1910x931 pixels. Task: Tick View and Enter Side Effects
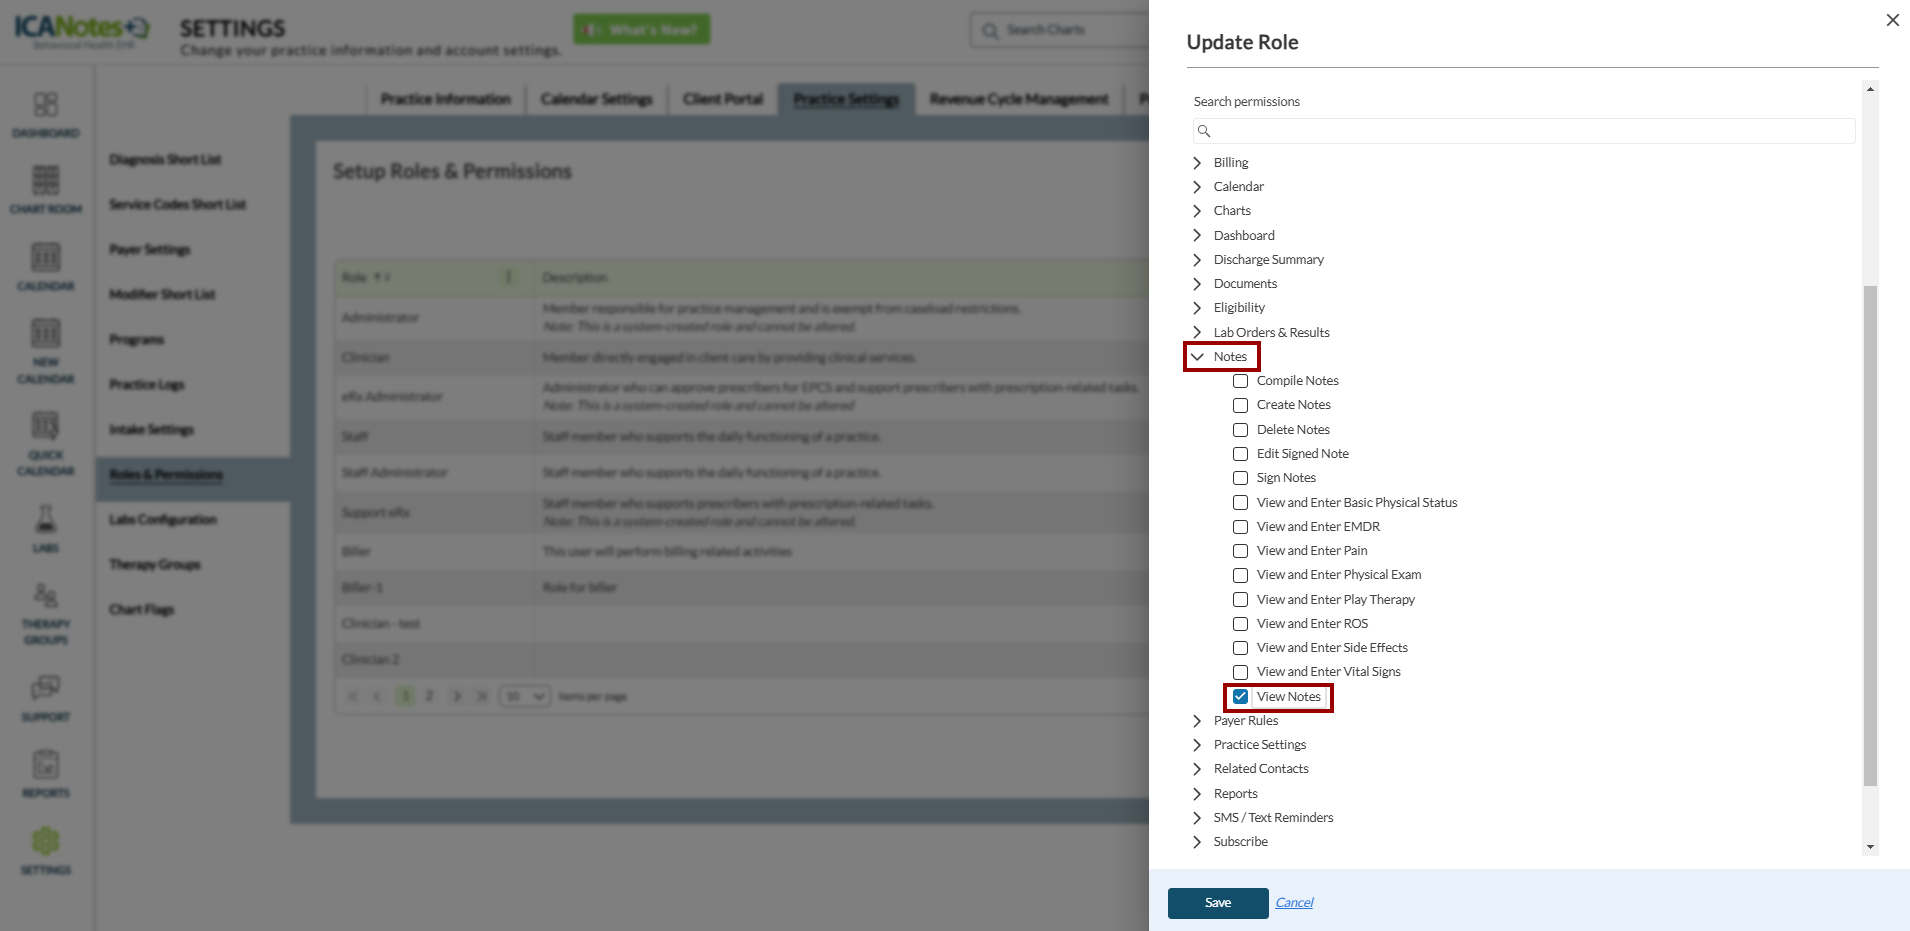[1240, 648]
